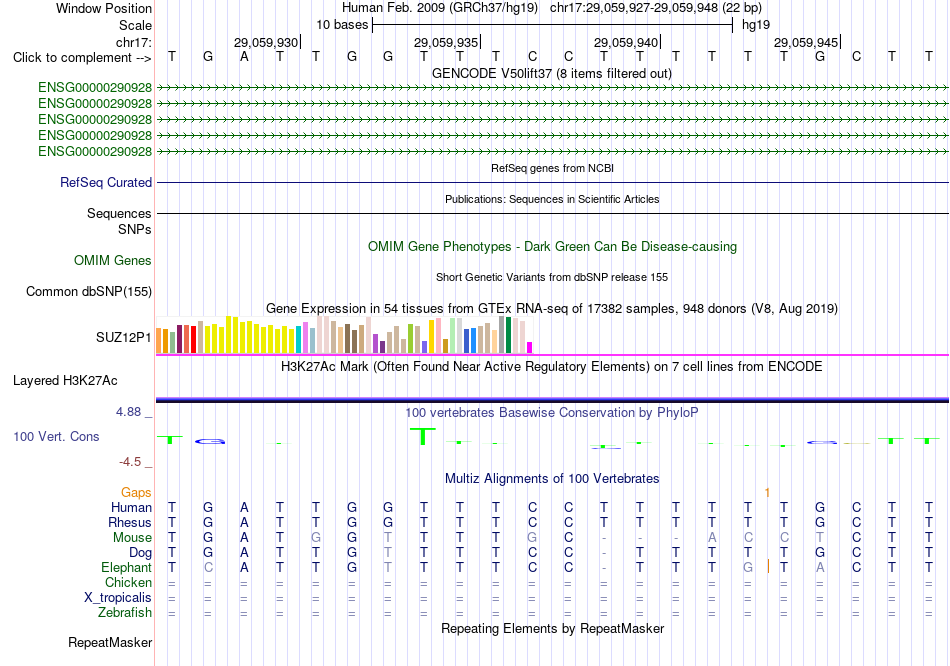
Task: Click the 'Click to complement -->' label
Action: coord(82,58)
